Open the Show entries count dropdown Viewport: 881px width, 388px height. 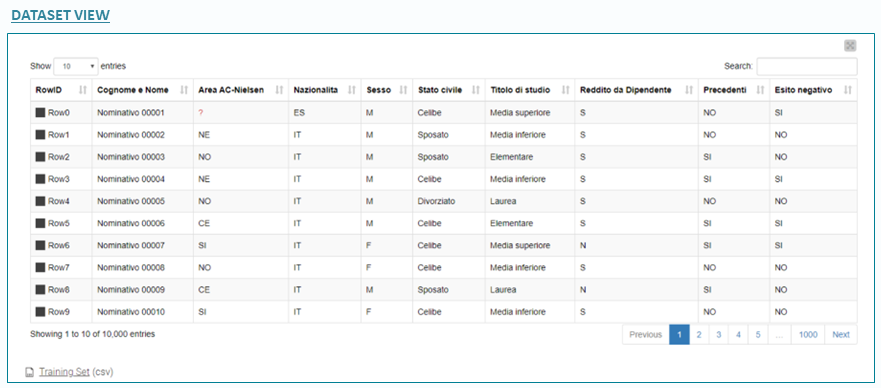[x=76, y=66]
